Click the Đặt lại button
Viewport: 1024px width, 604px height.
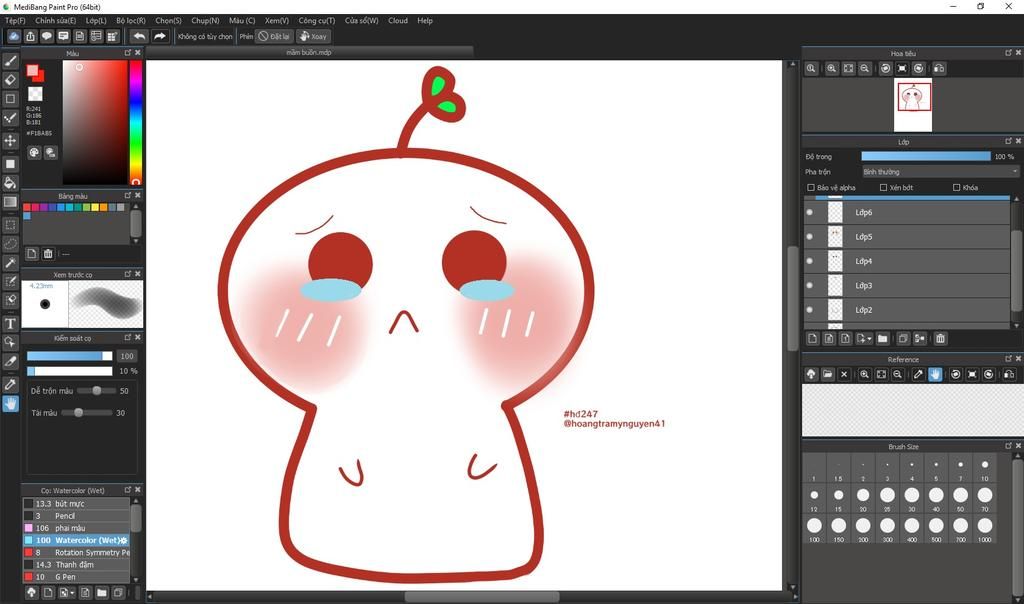tap(274, 37)
